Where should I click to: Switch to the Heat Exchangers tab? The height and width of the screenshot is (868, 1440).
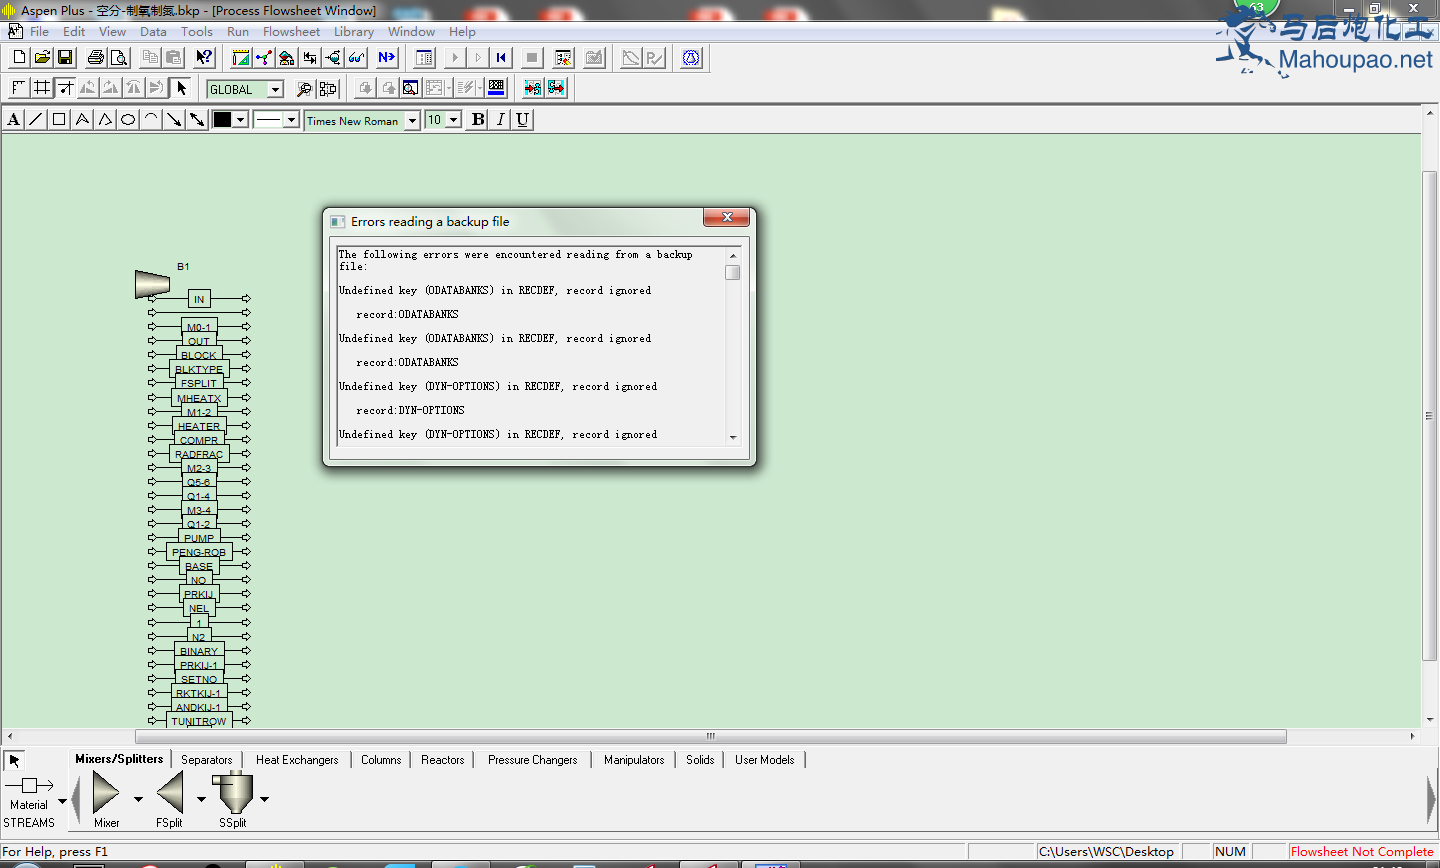(297, 760)
